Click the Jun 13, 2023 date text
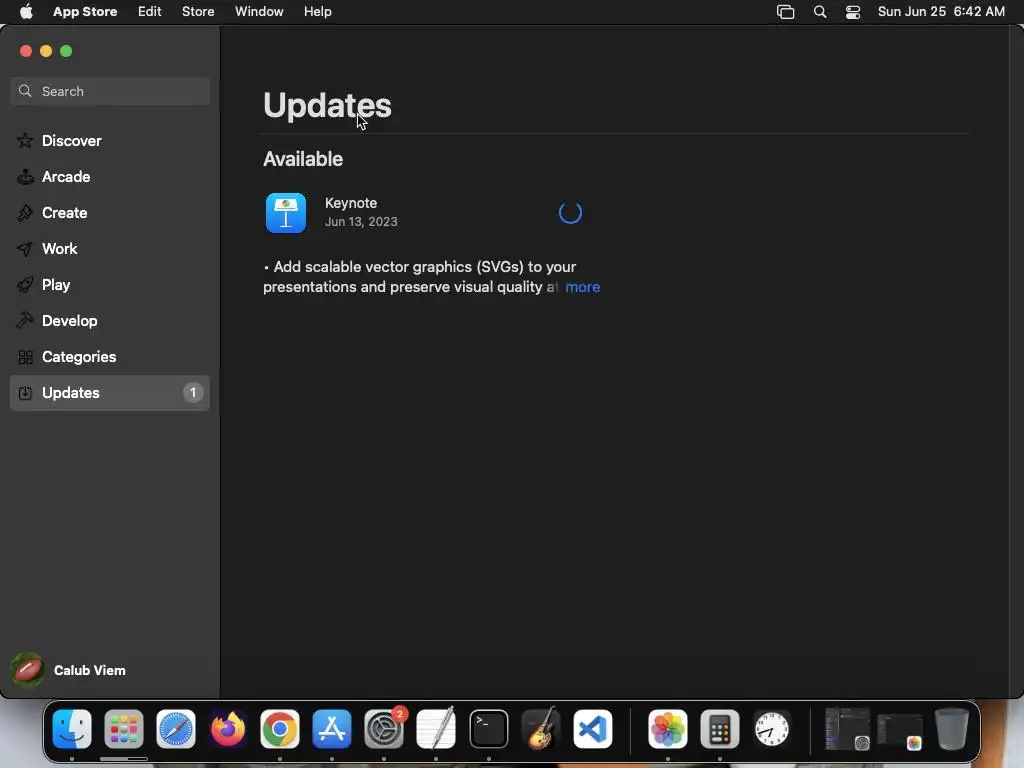1024x768 pixels. (x=361, y=221)
